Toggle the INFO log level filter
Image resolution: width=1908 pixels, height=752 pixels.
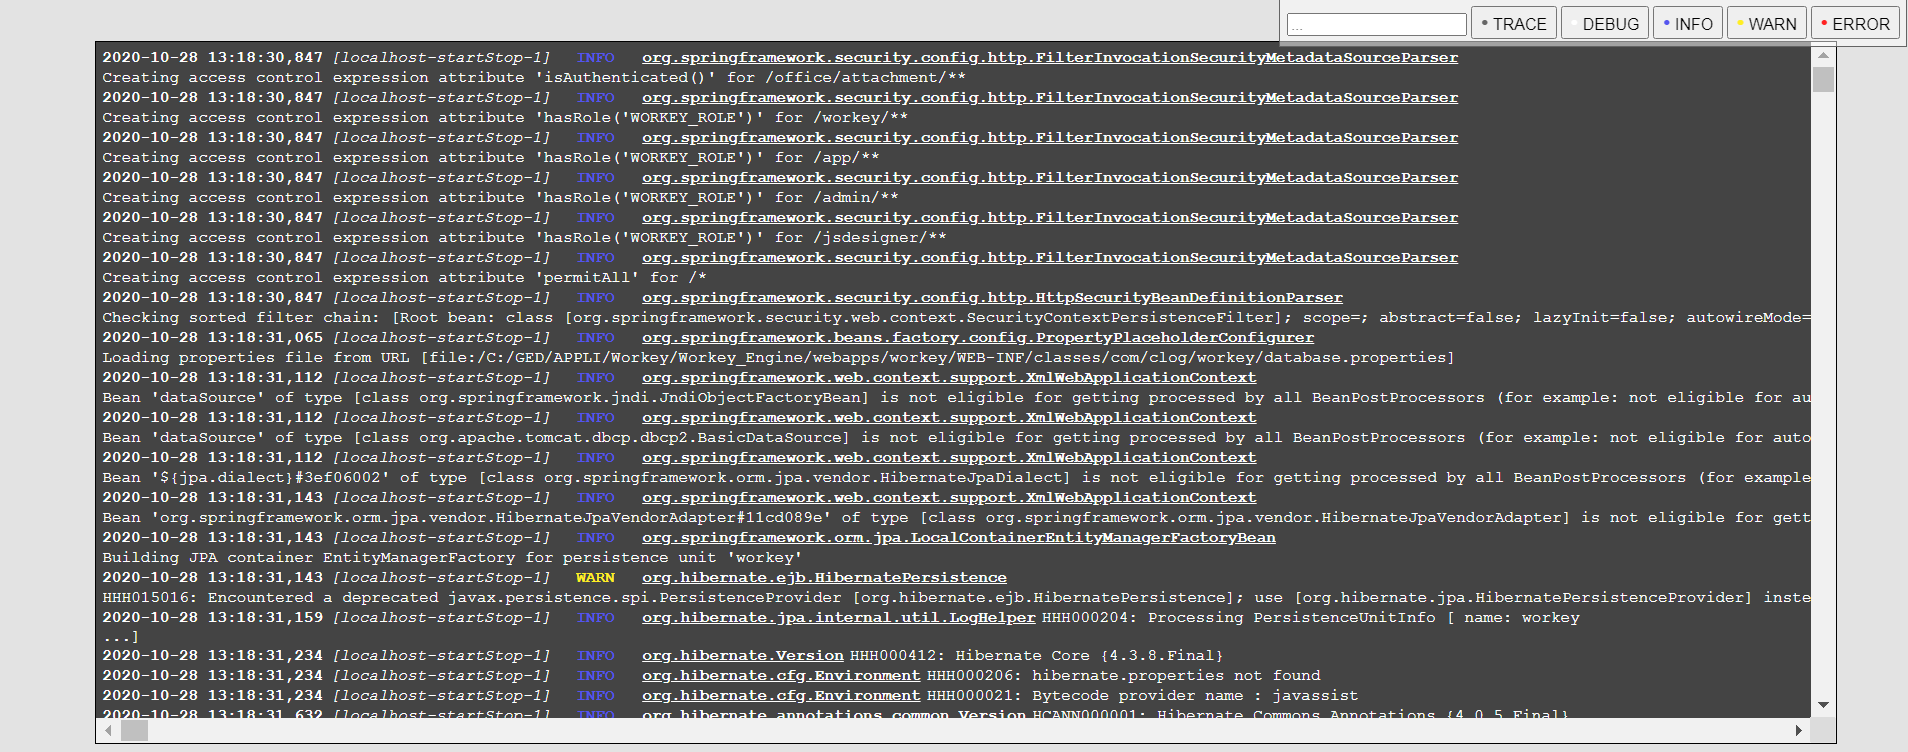(x=1687, y=24)
